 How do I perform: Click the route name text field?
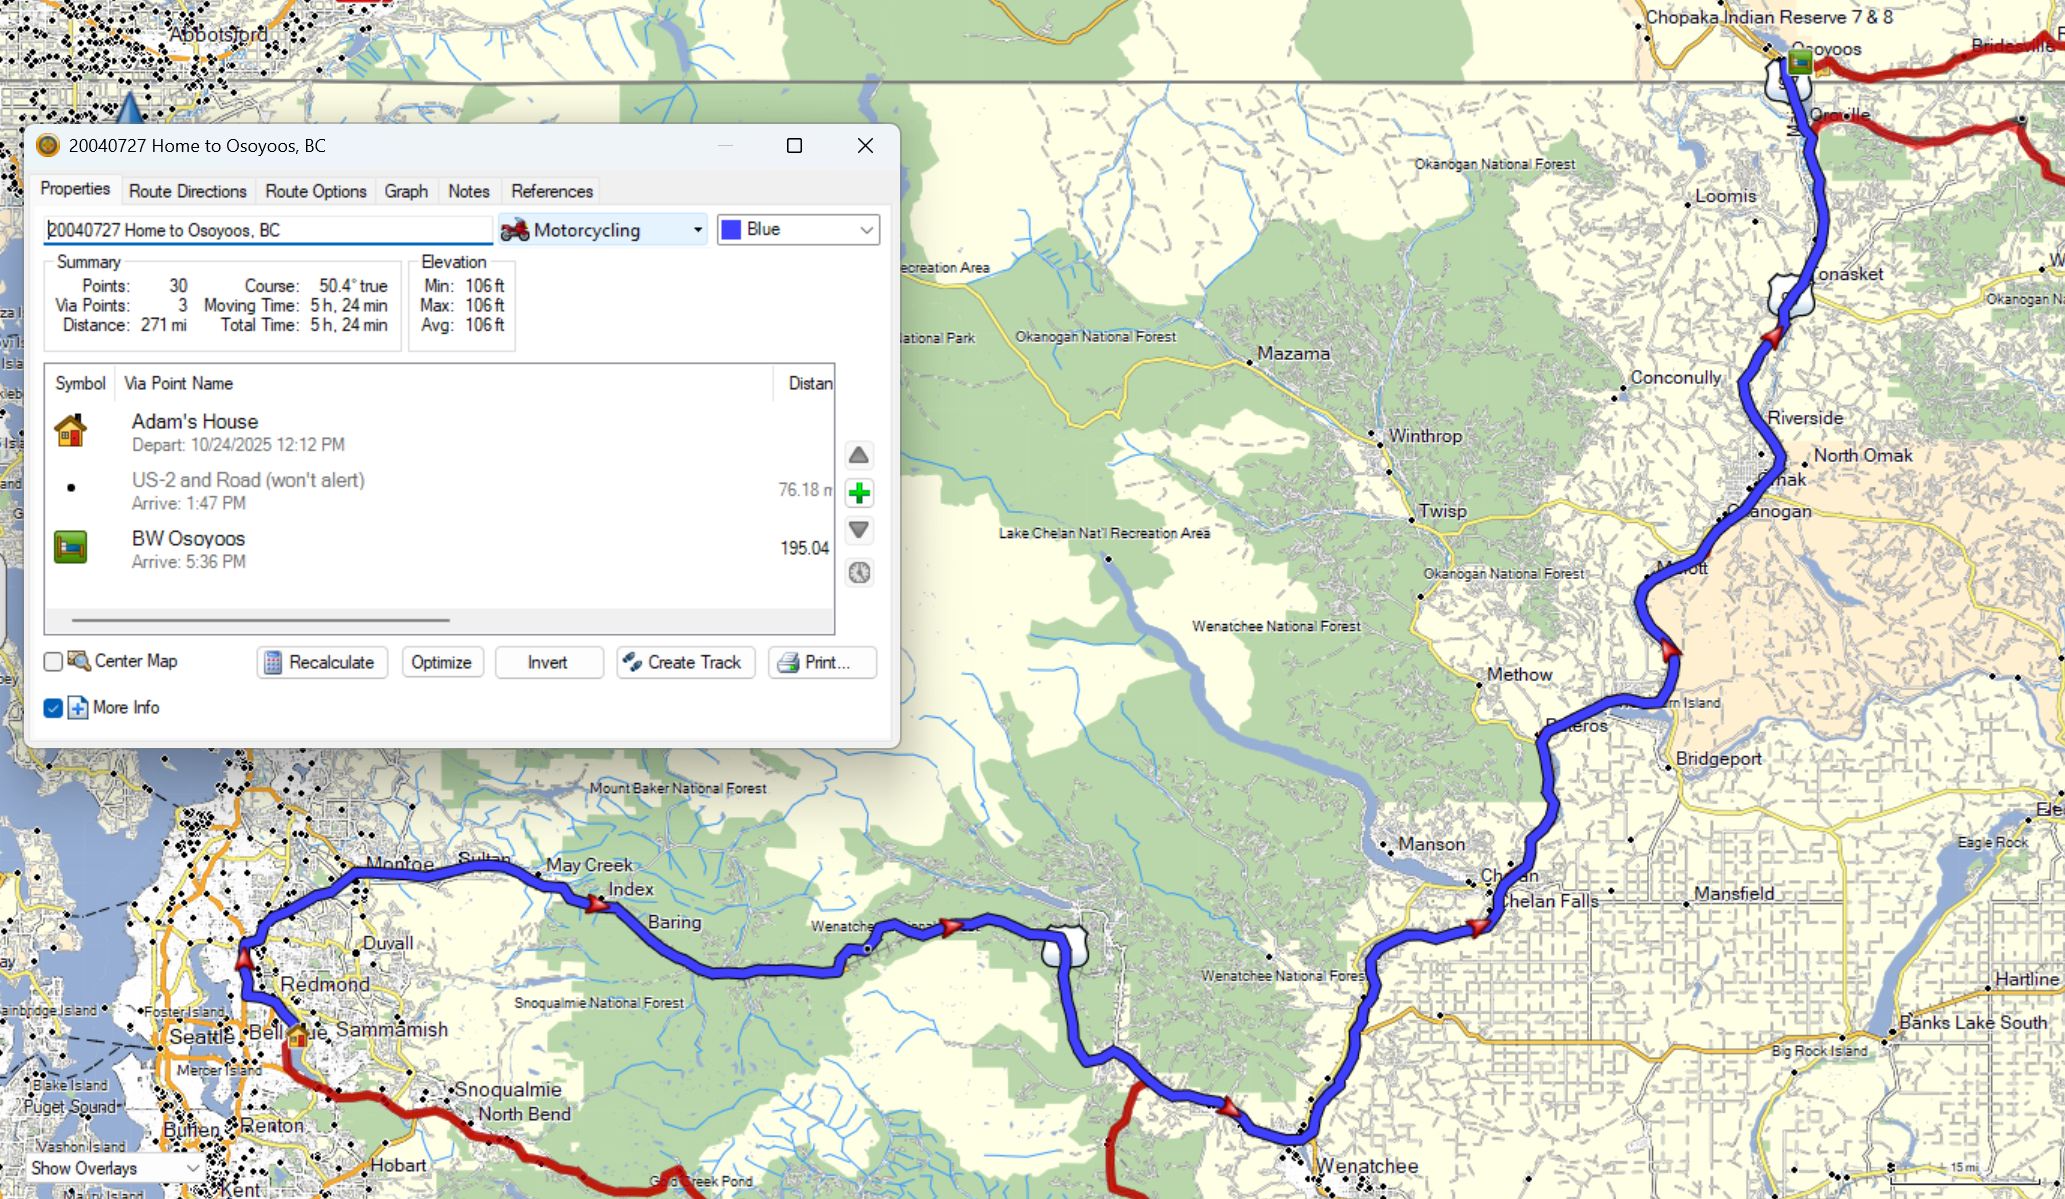click(x=268, y=230)
